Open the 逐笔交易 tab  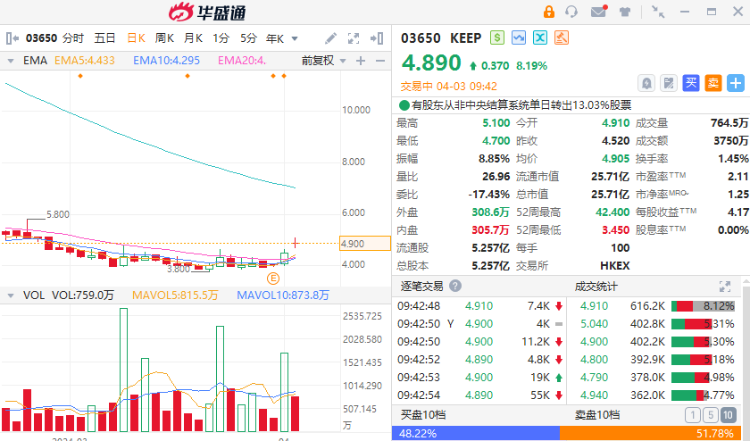click(x=422, y=286)
